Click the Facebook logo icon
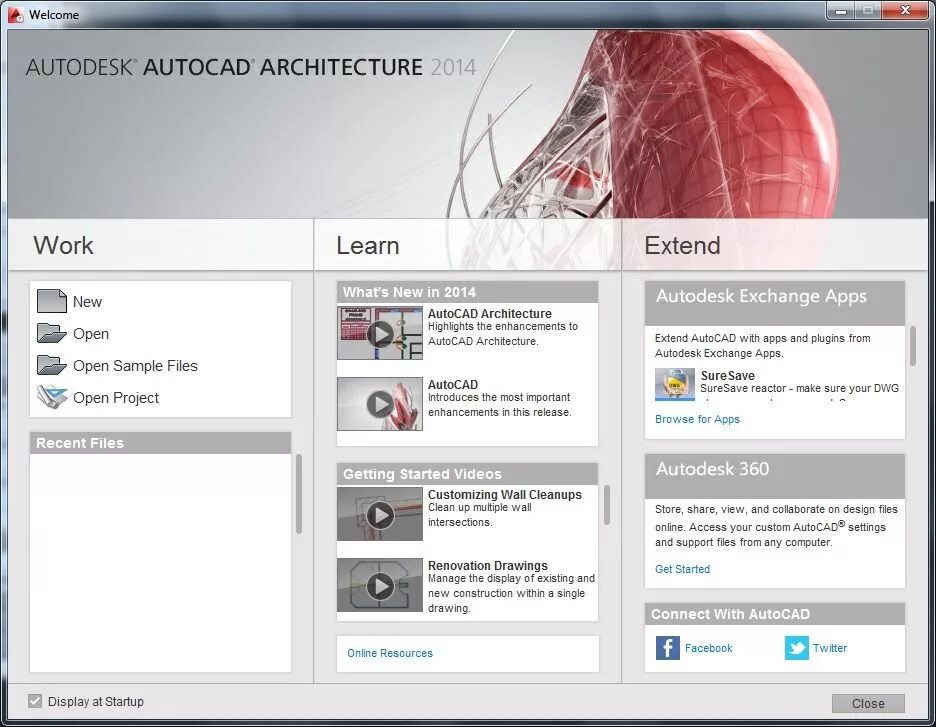 (667, 648)
